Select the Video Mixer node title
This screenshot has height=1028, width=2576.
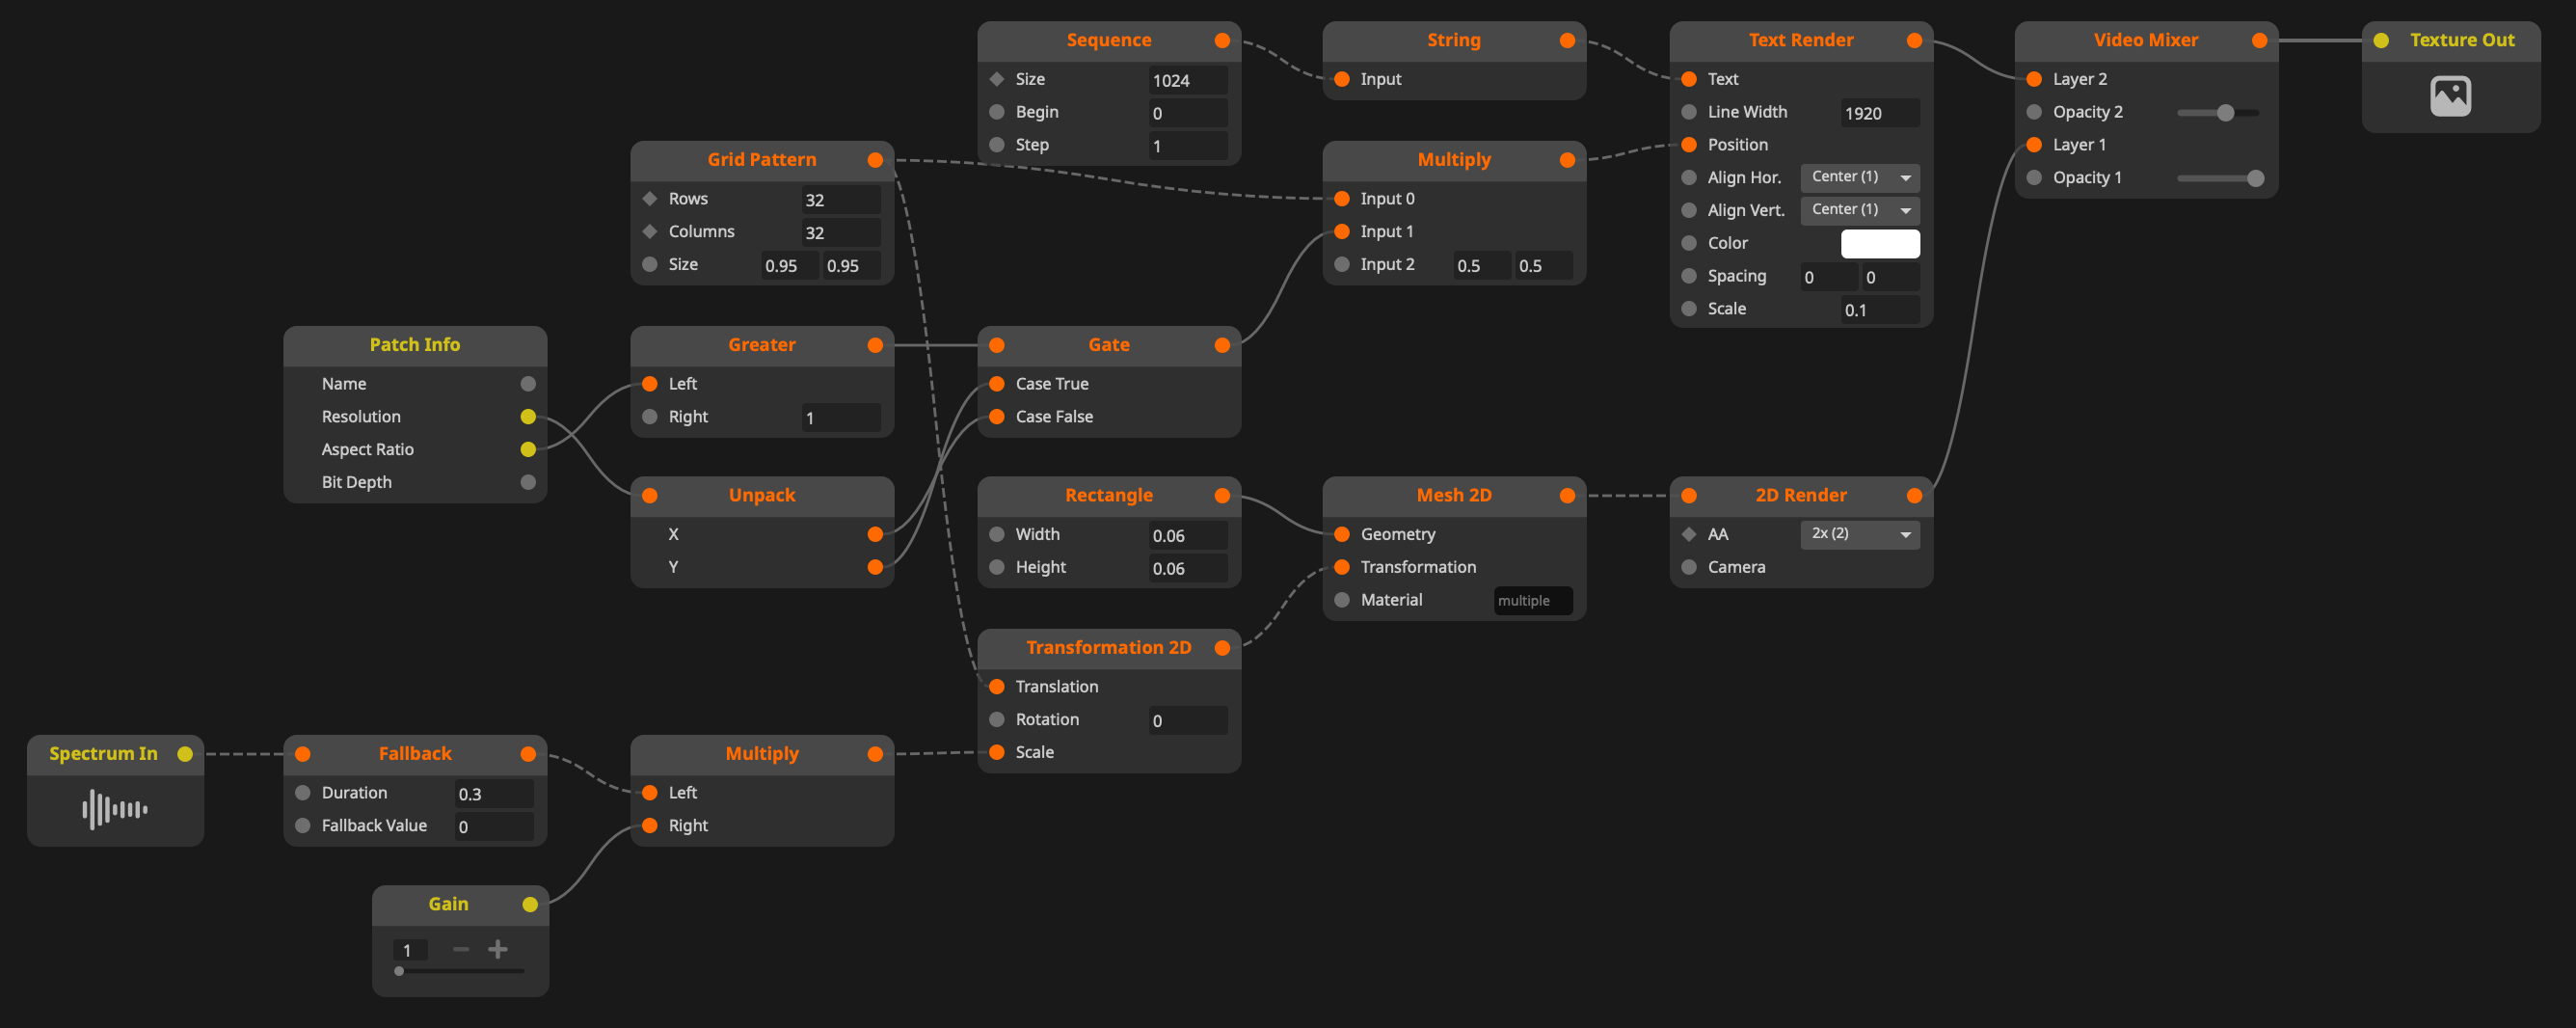point(2145,41)
